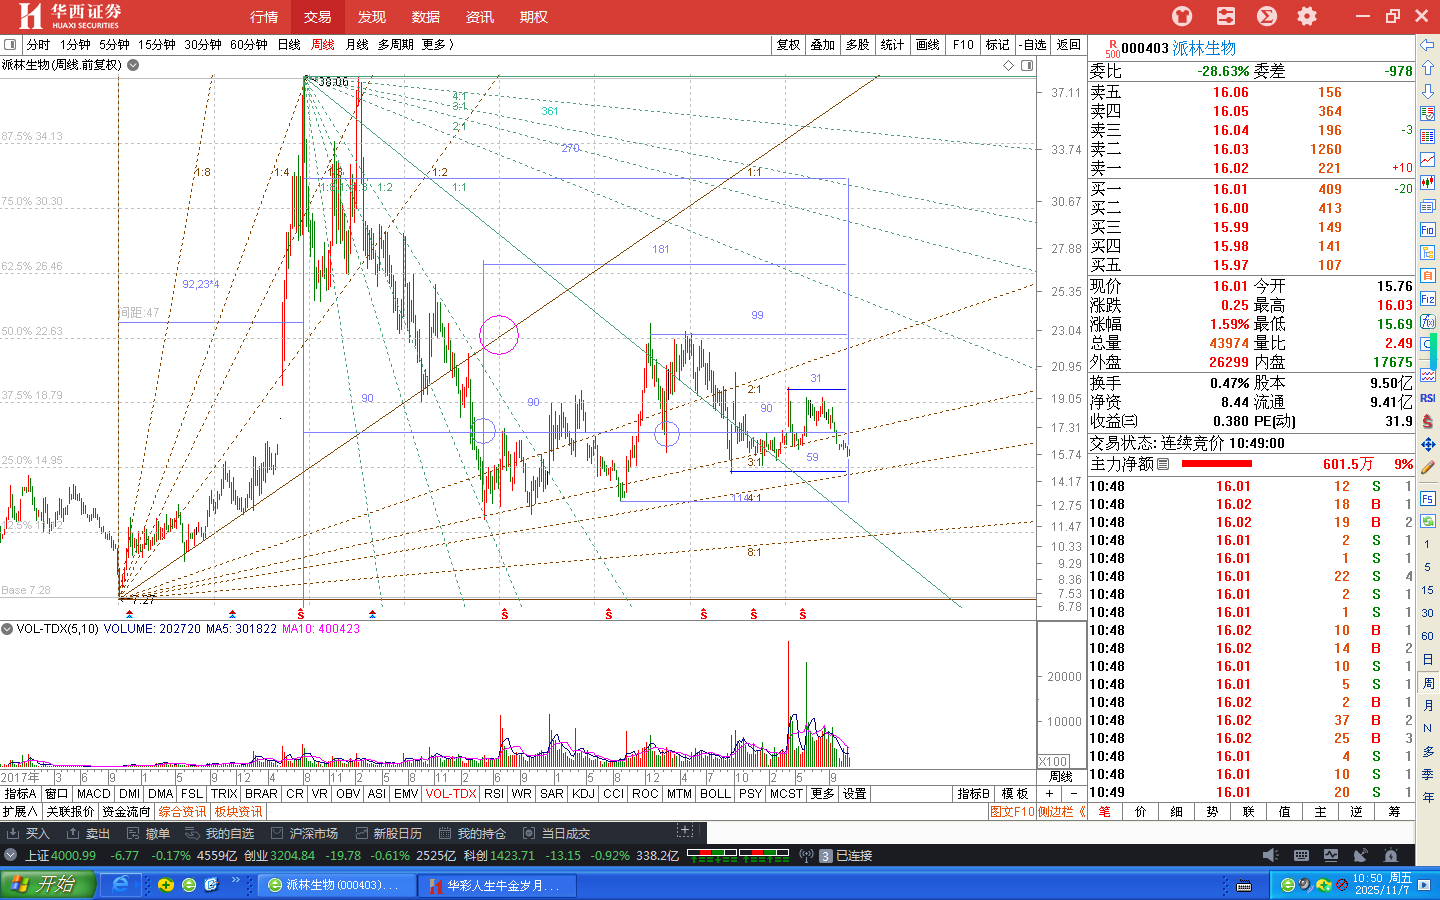Open 综合资讯 news link
Viewport: 1440px width, 900px height.
182,812
